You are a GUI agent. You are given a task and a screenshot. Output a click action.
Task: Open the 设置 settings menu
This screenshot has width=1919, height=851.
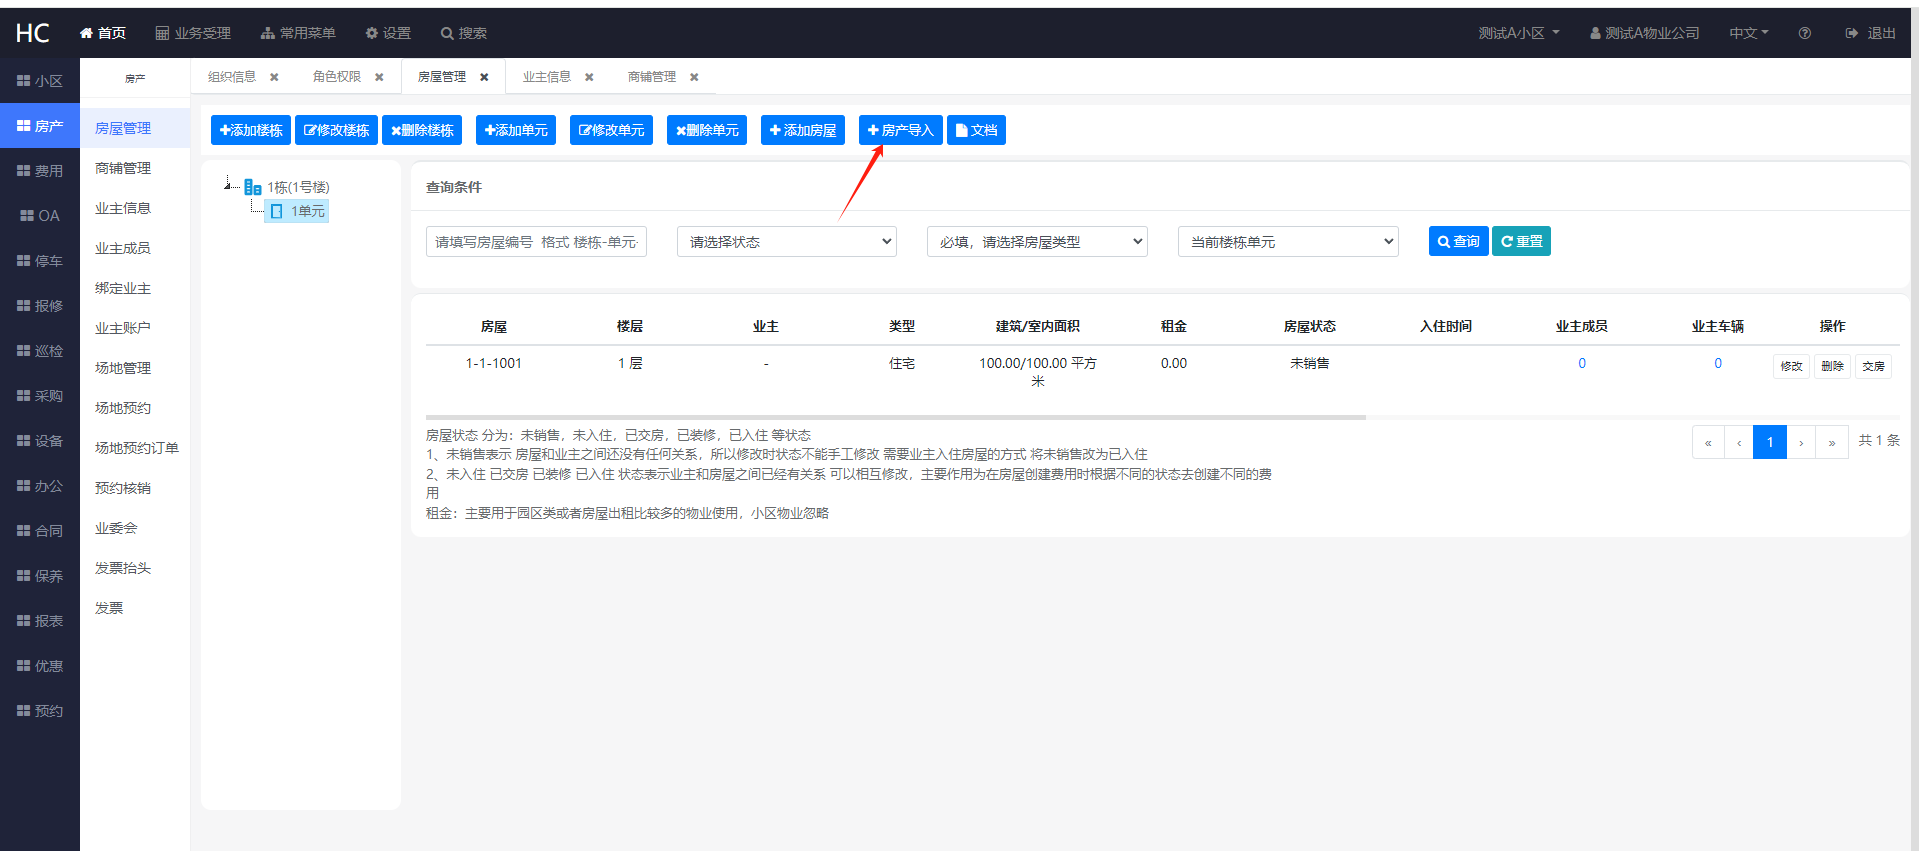(x=388, y=33)
